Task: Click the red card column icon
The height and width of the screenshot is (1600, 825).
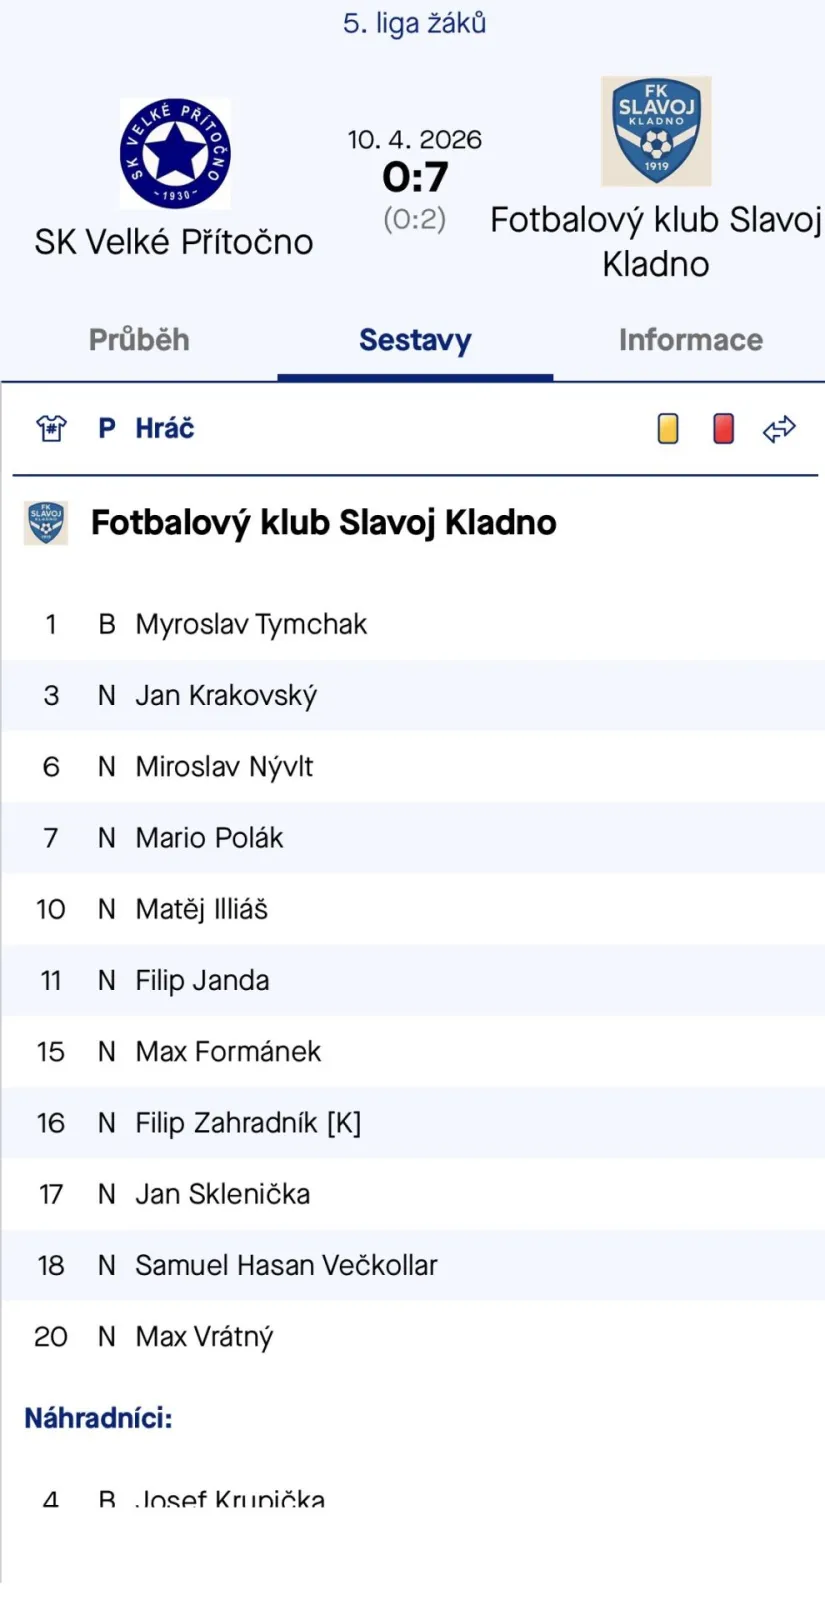Action: pyautogui.click(x=723, y=429)
